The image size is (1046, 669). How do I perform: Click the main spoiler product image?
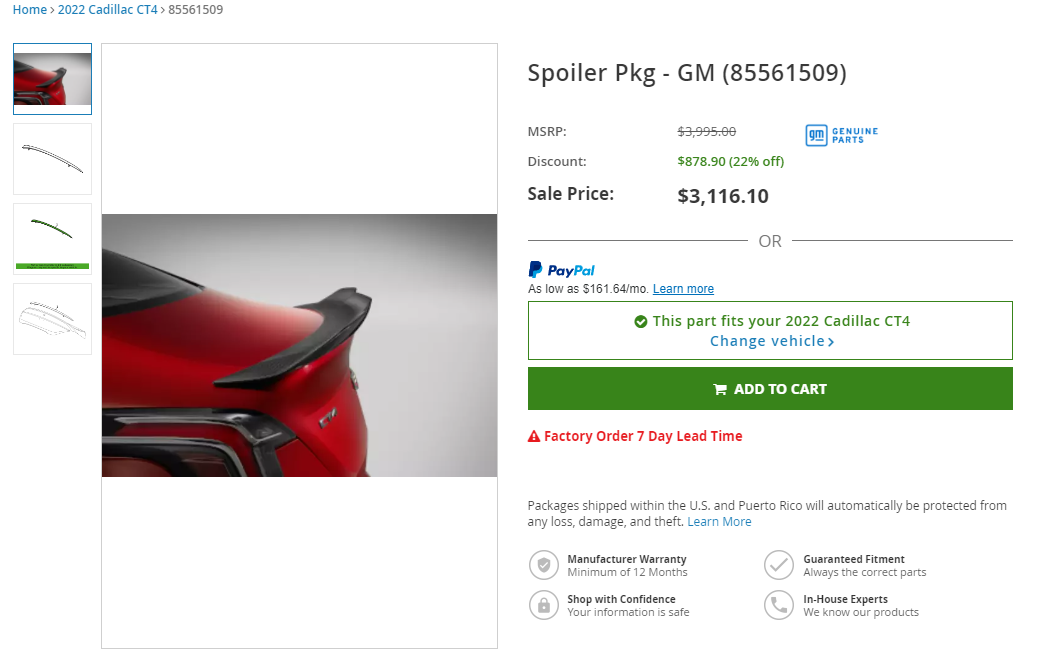[299, 345]
